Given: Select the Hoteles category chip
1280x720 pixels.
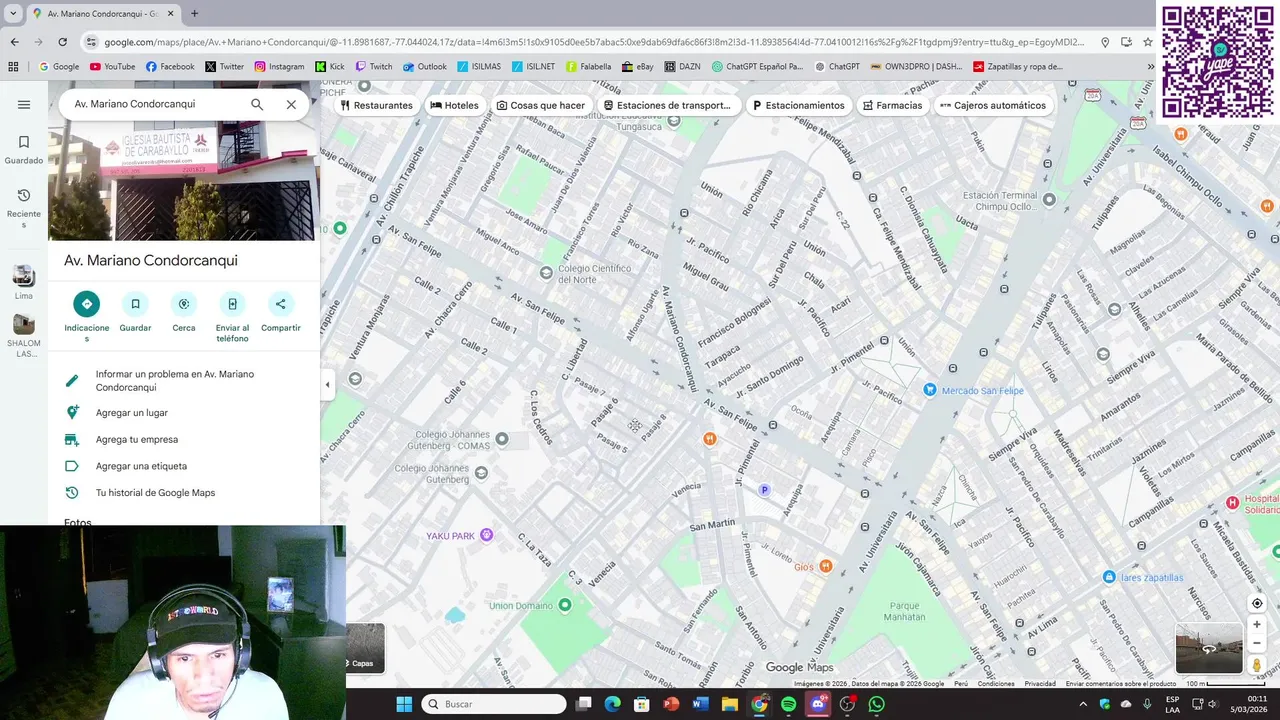Looking at the screenshot, I should (x=454, y=105).
